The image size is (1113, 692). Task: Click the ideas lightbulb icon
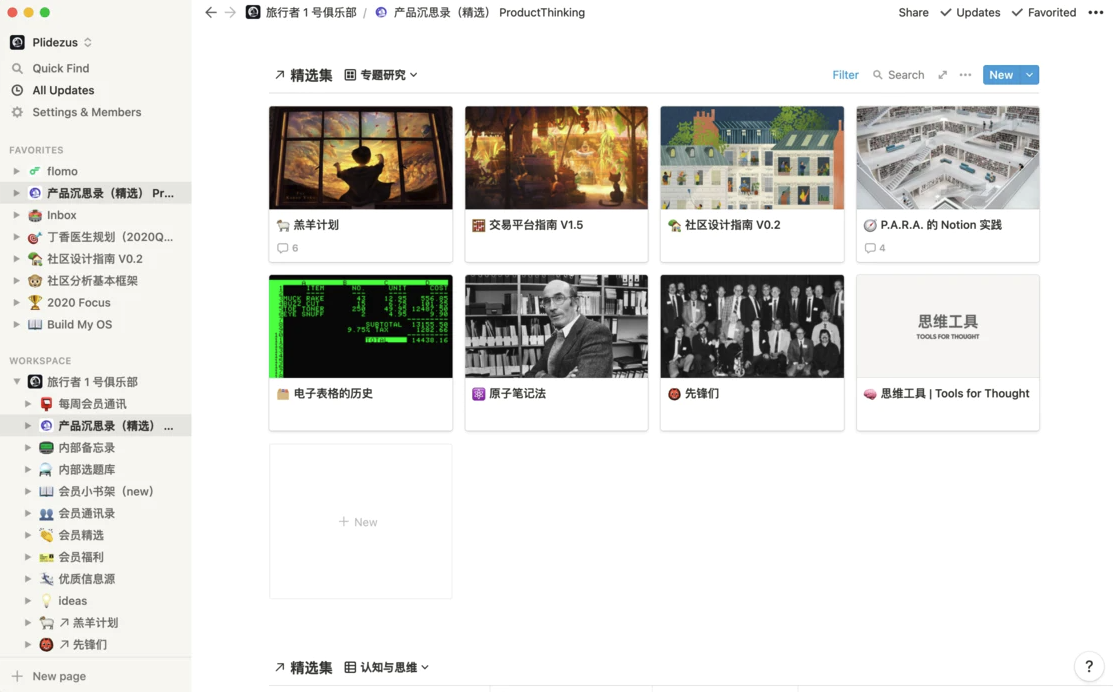(46, 600)
